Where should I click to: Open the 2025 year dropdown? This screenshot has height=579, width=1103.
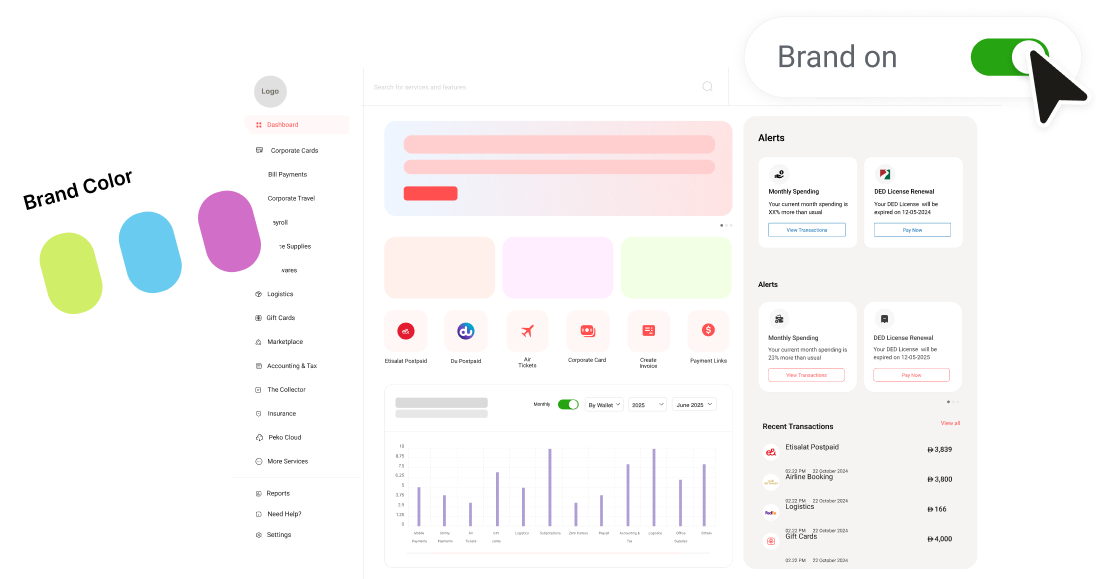click(647, 404)
